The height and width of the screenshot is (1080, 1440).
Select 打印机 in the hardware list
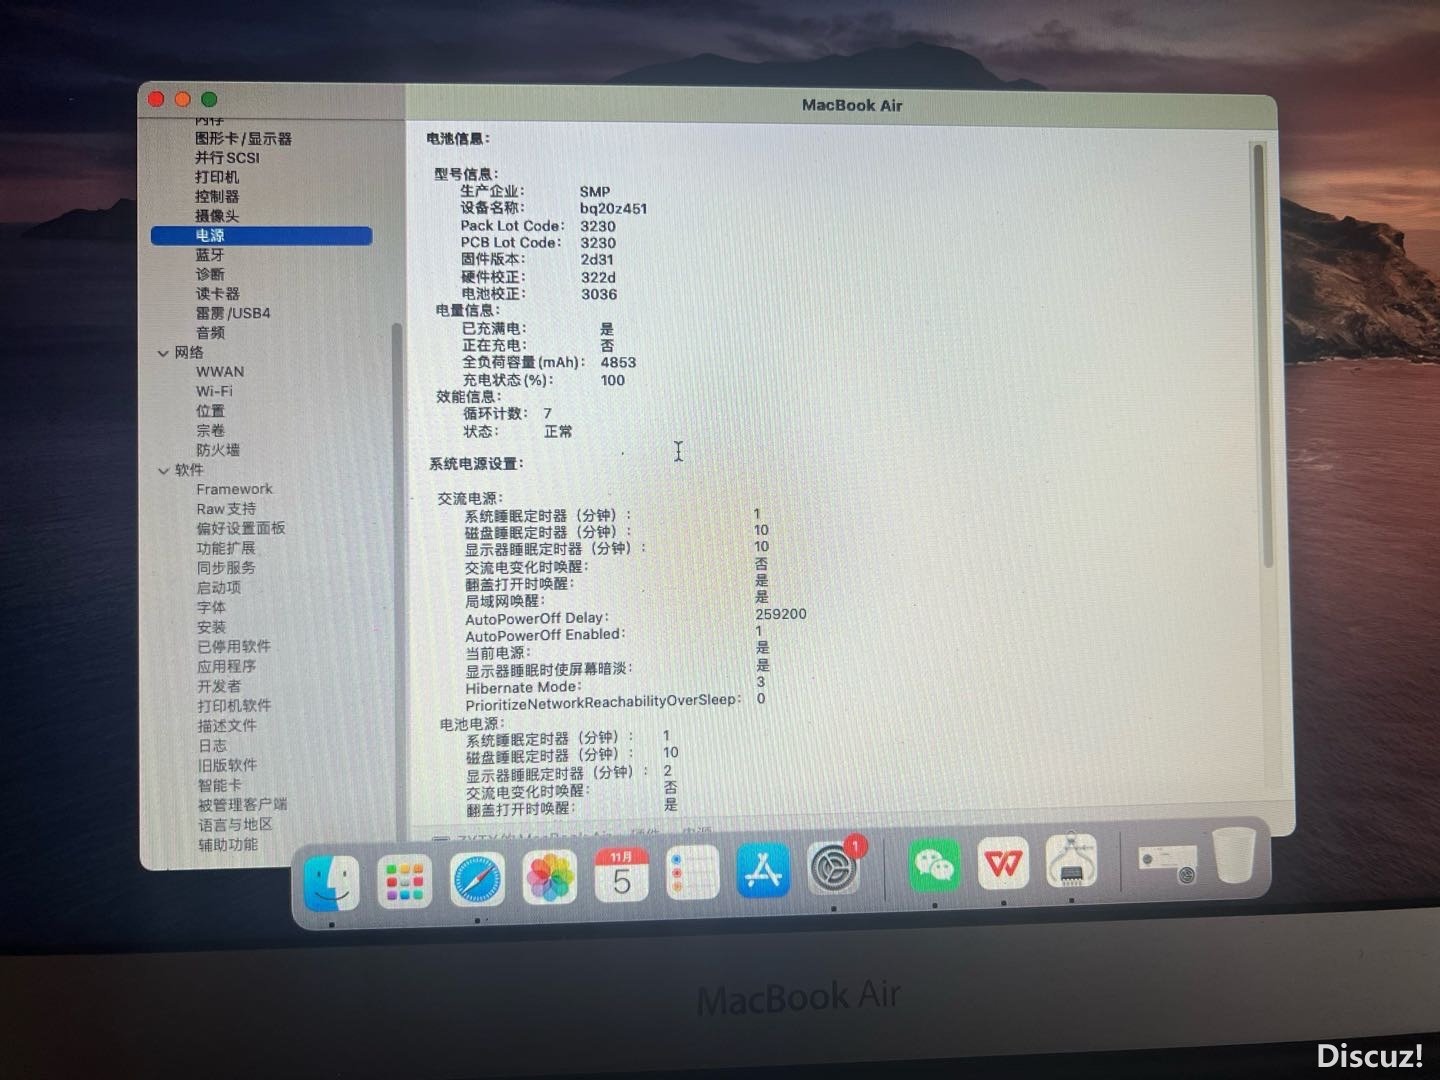(217, 176)
